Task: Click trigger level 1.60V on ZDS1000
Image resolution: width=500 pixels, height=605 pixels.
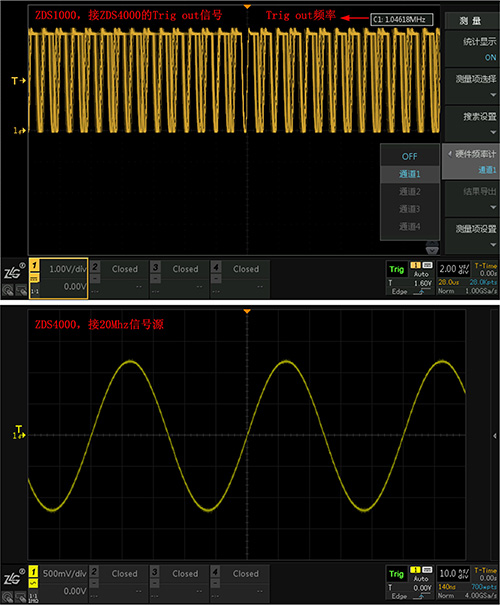Action: (423, 283)
